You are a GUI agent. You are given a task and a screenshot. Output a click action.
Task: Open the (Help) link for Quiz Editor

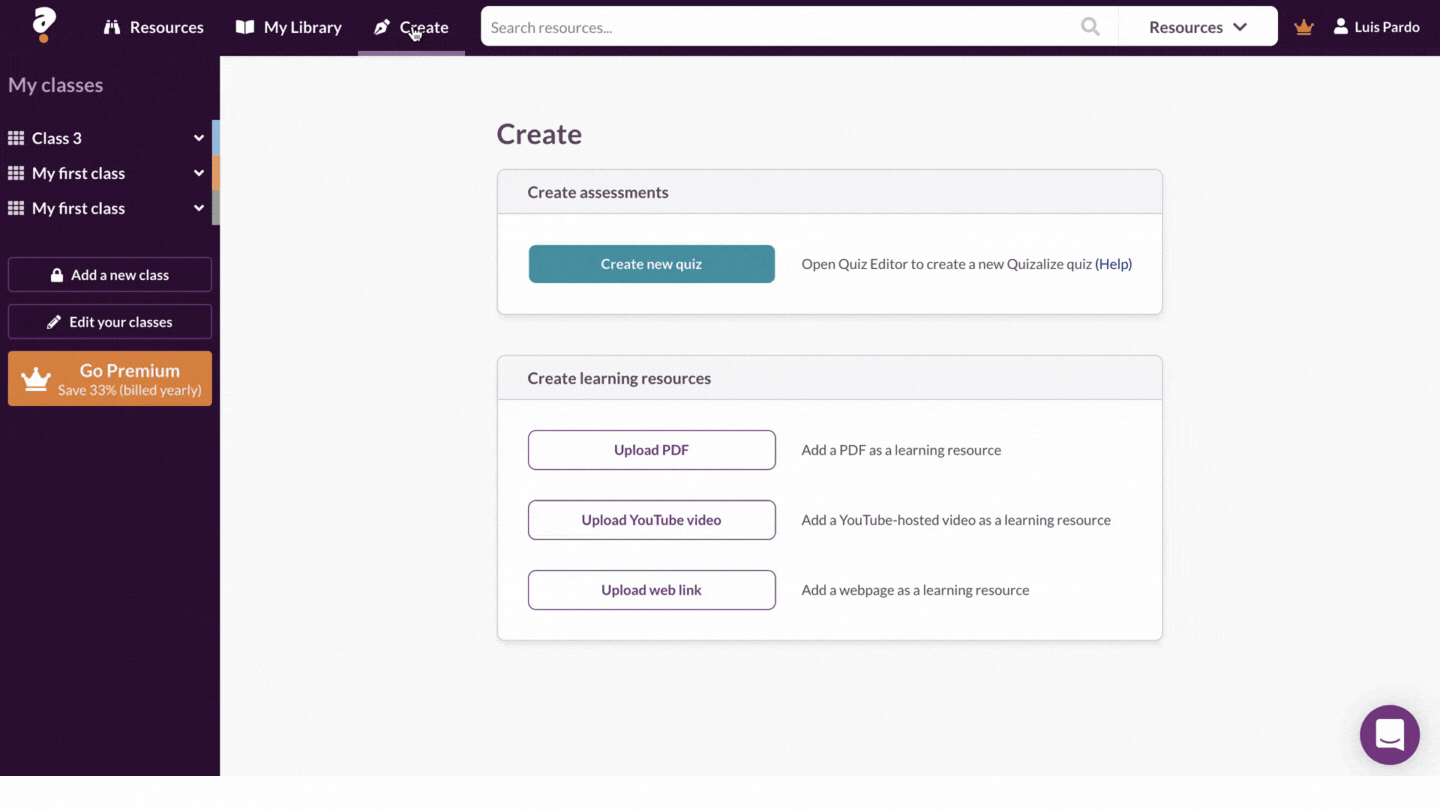click(x=1114, y=264)
